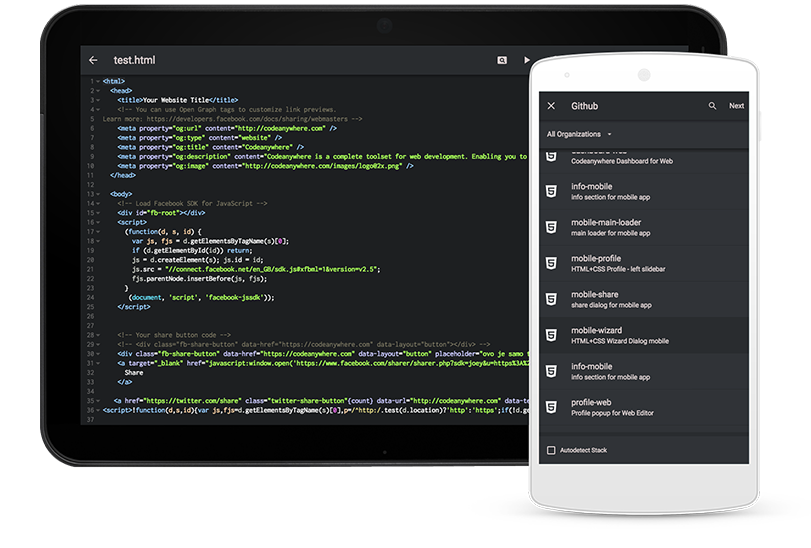The height and width of the screenshot is (548, 811).
Task: Tap 'HTML+CSS Profile - left slidebar' description
Action: pos(618,269)
